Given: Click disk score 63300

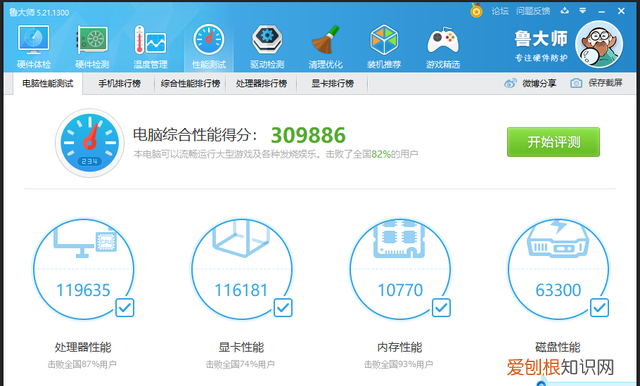Looking at the screenshot, I should pyautogui.click(x=558, y=290).
